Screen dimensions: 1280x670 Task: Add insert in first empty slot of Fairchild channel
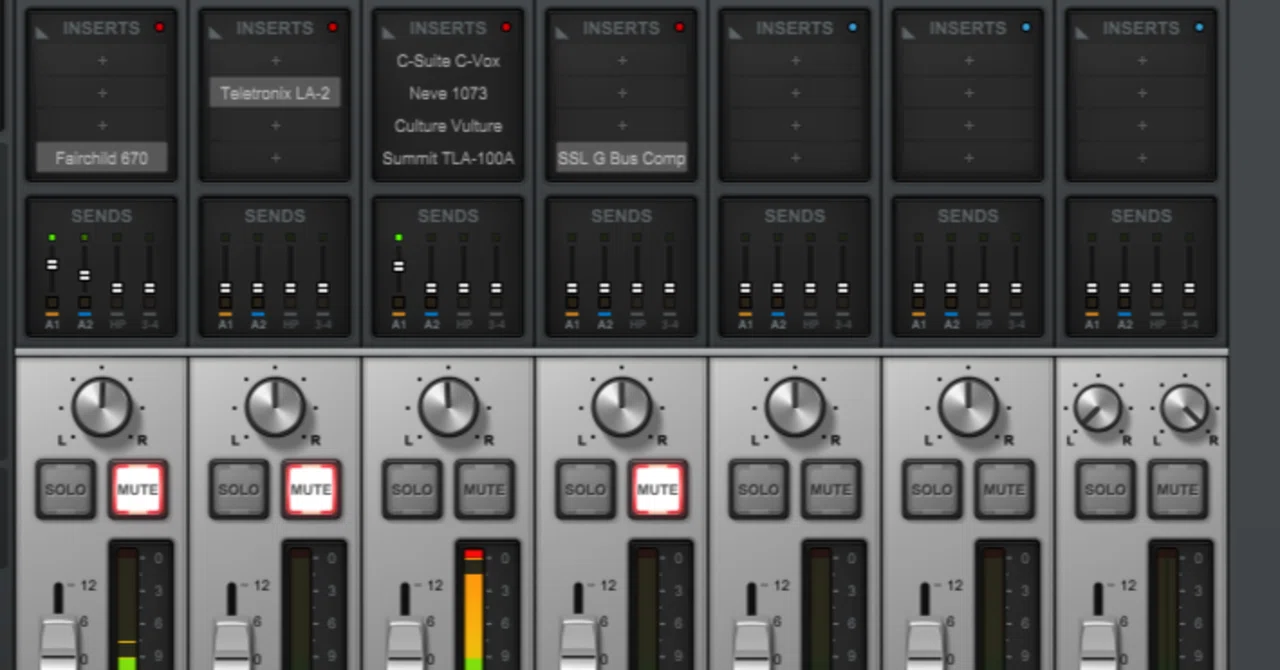[x=101, y=61]
